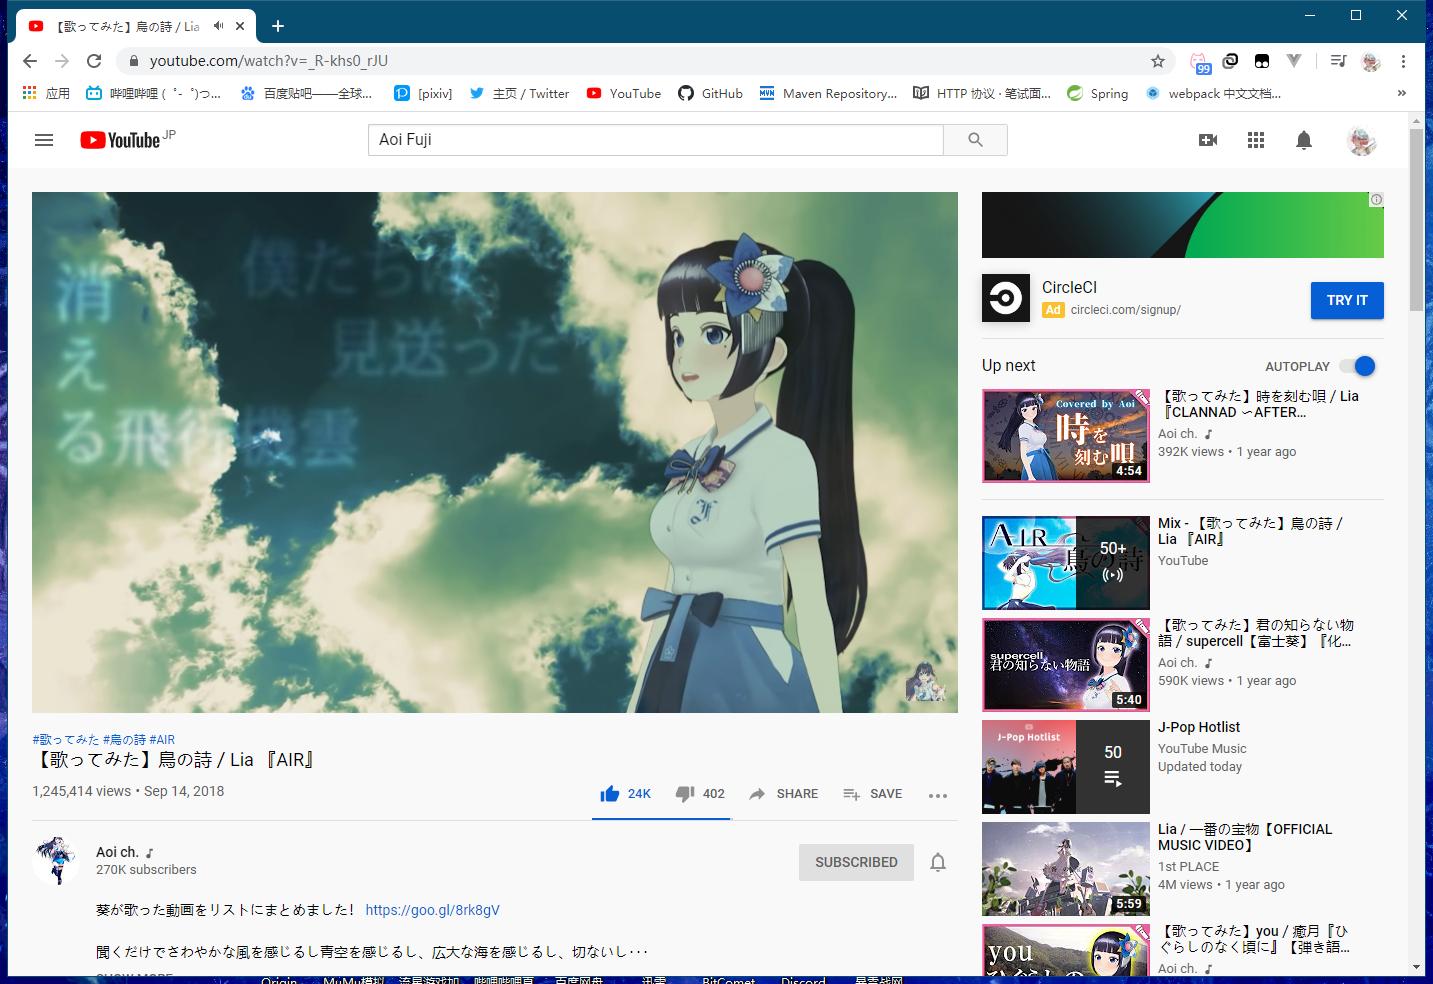Go back with the browser back arrow

30,61
